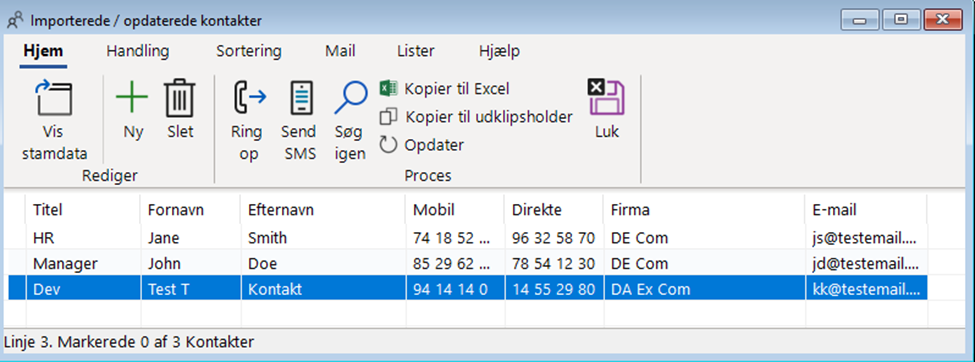Click the status bar Linje 3 text
This screenshot has width=975, height=362.
coord(129,342)
